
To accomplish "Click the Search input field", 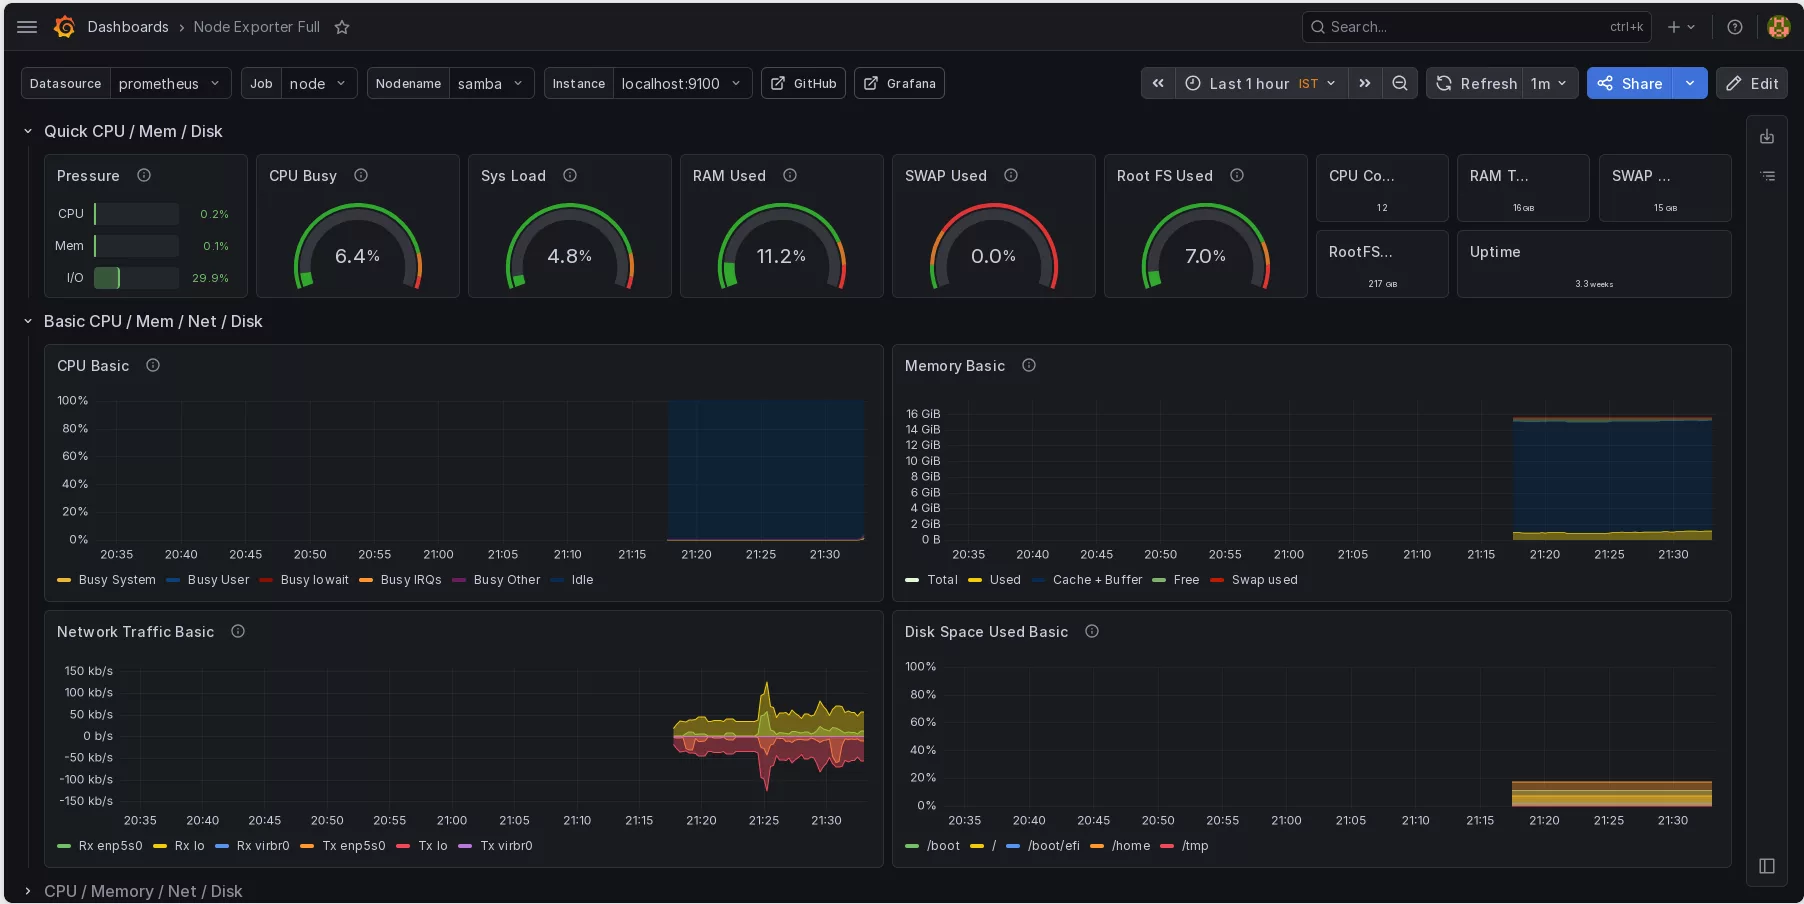I will tap(1476, 27).
